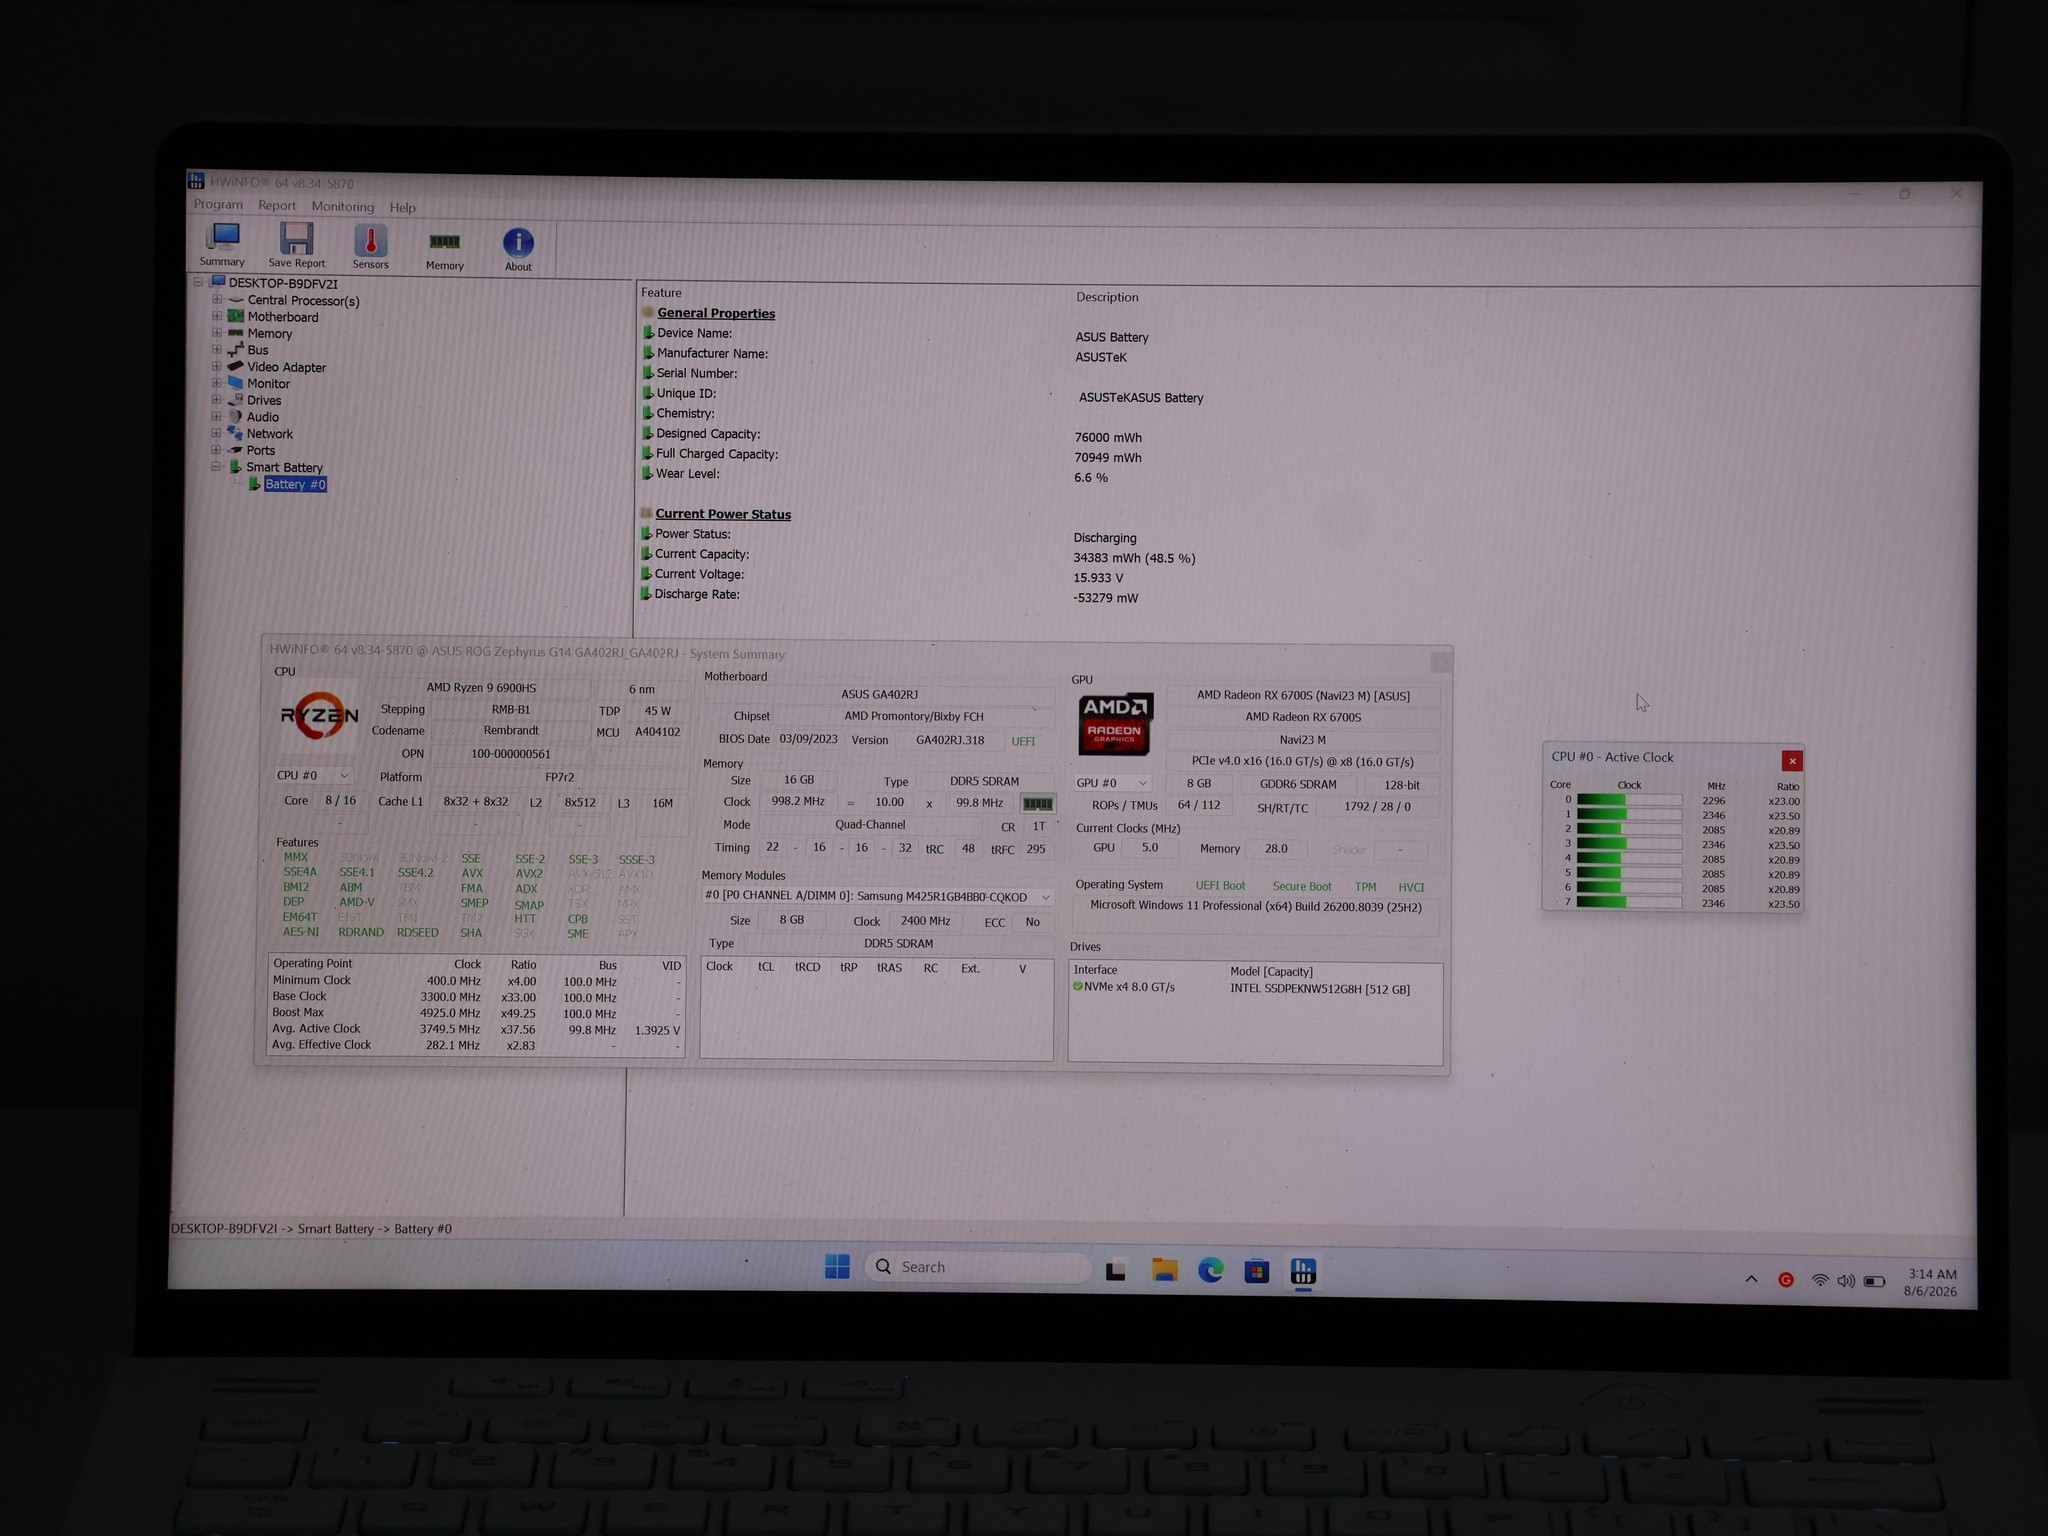Image resolution: width=2048 pixels, height=1536 pixels.
Task: Click the Current Voltage value 15.933 V
Action: [x=1098, y=578]
